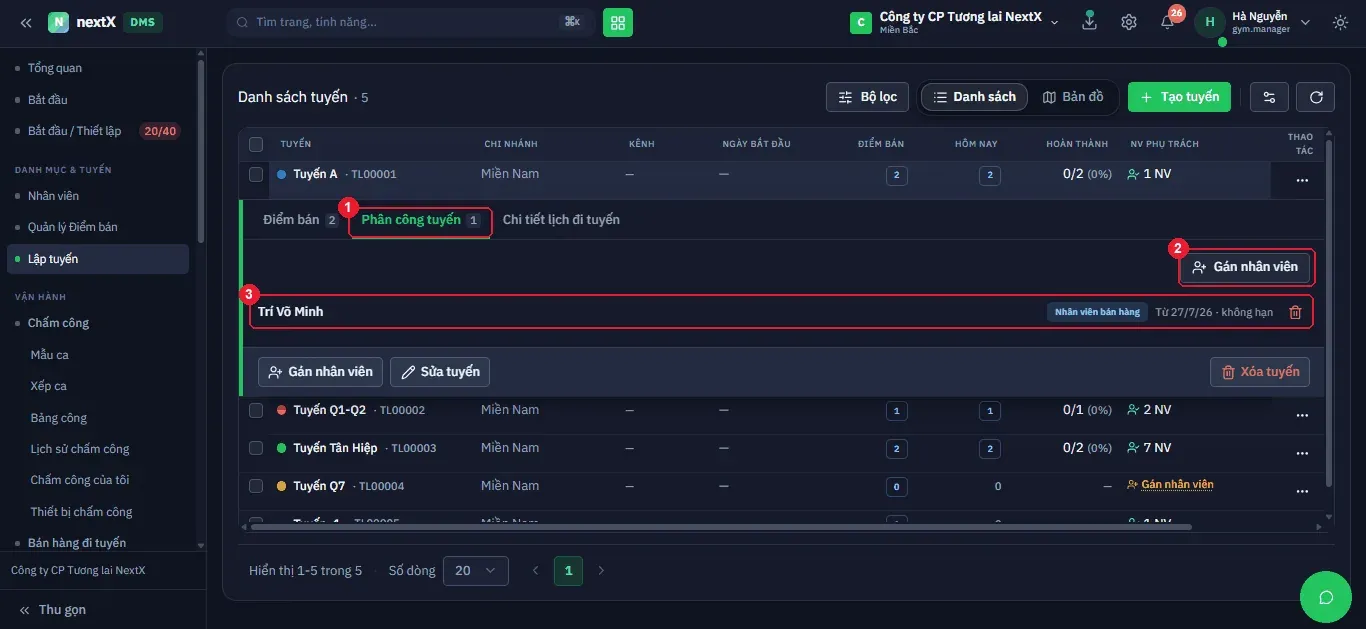This screenshot has height=629, width=1366.
Task: Open the settings gear icon
Action: (x=1129, y=22)
